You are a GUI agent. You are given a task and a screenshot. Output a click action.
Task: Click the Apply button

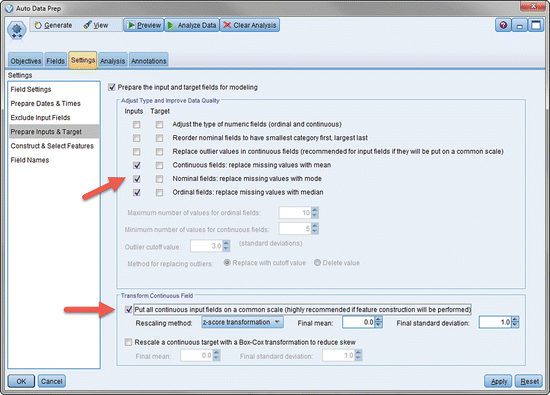[498, 381]
